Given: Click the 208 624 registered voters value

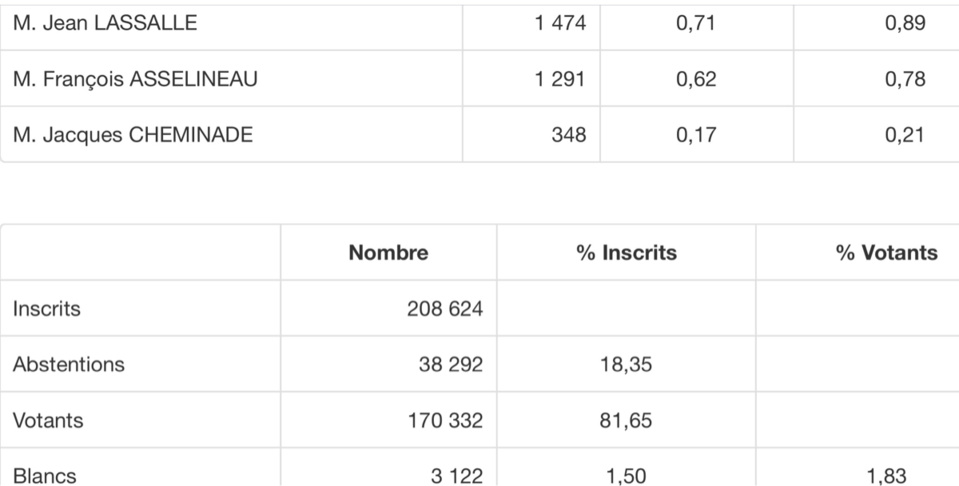Looking at the screenshot, I should pos(444,309).
